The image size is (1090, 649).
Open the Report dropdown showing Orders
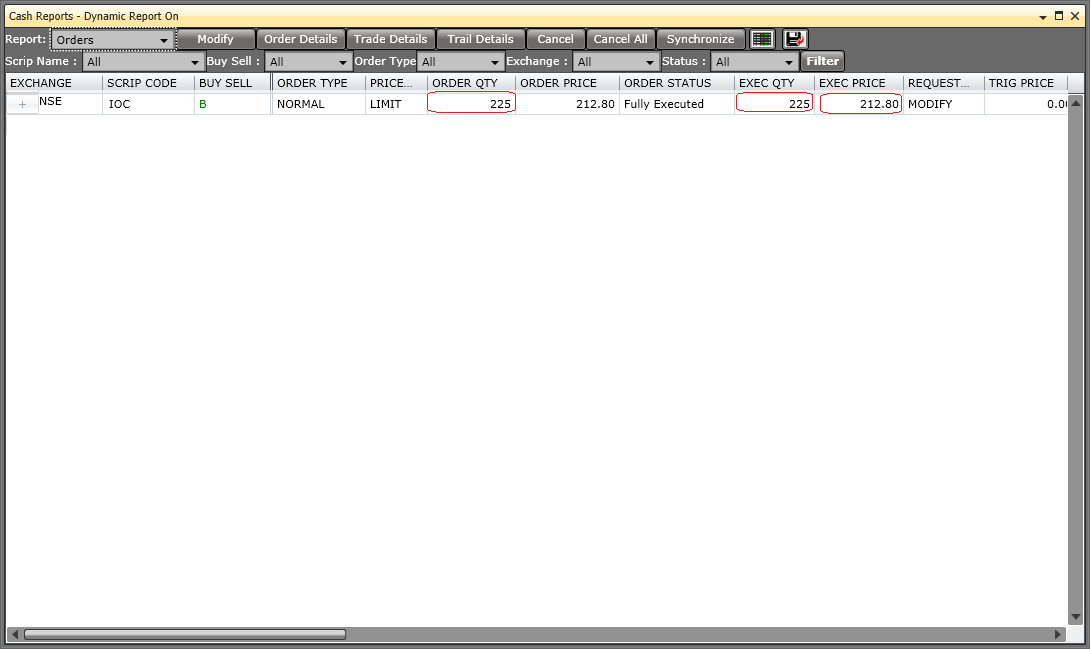click(x=113, y=40)
